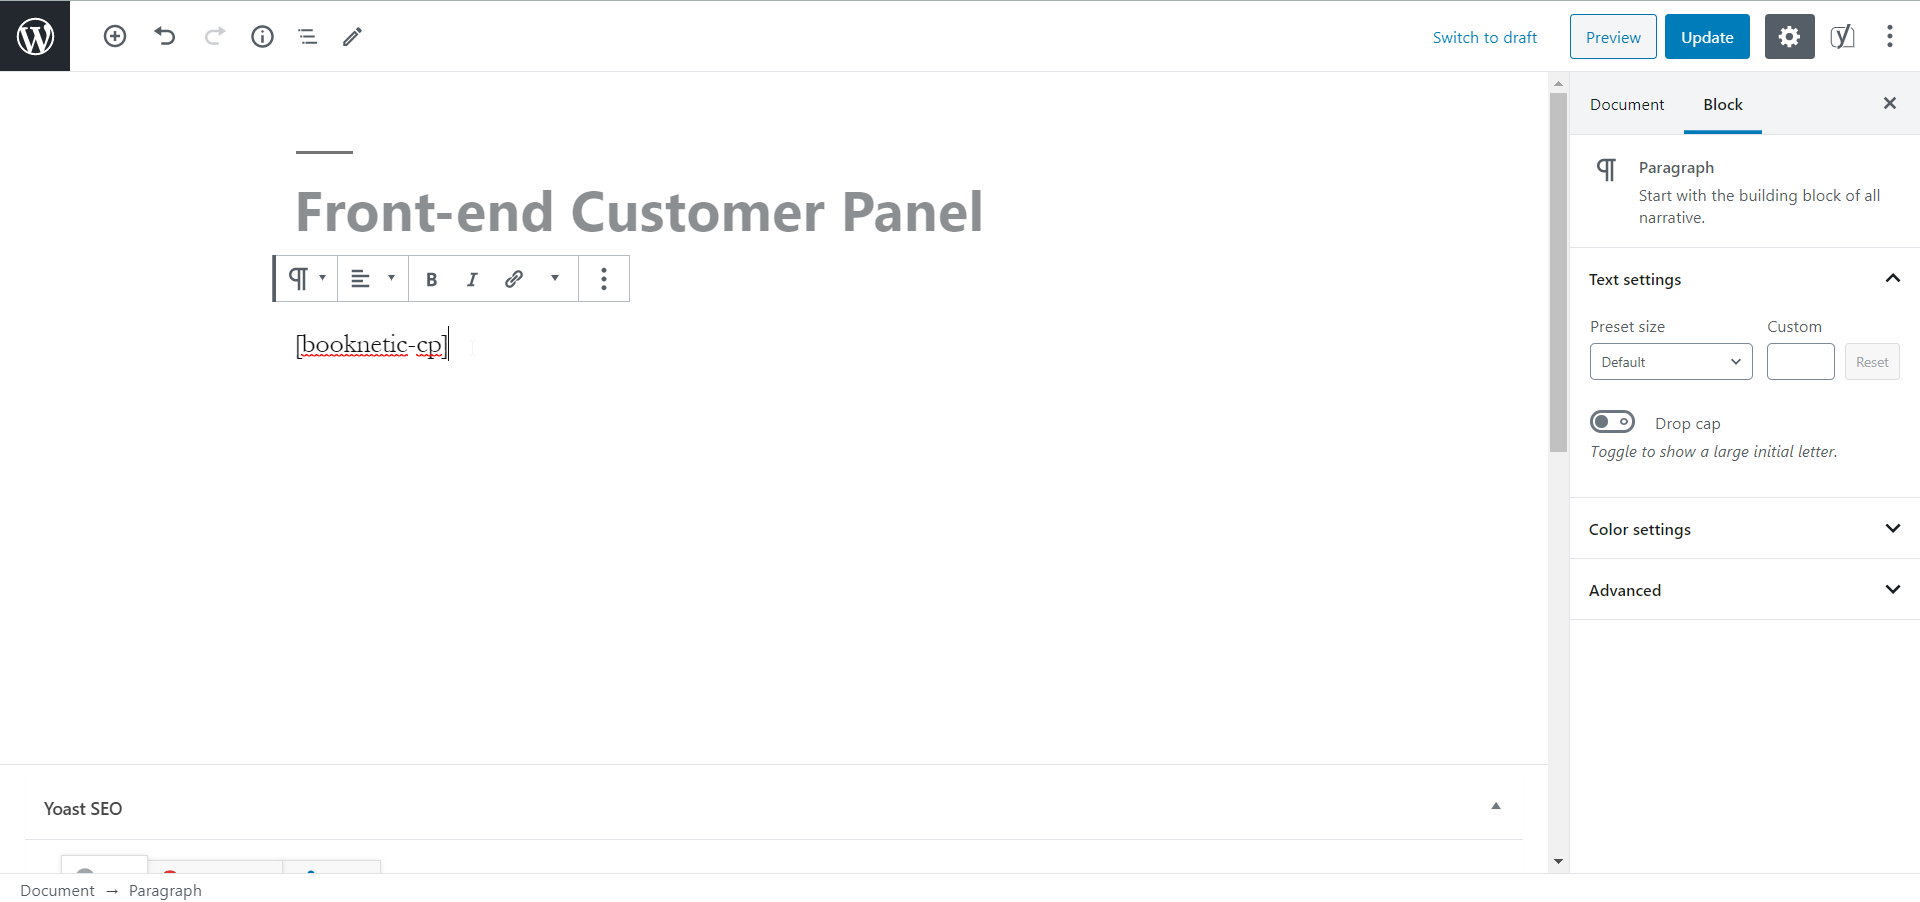Image resolution: width=1920 pixels, height=902 pixels.
Task: Enable the Drop cap toggle
Action: tap(1612, 421)
